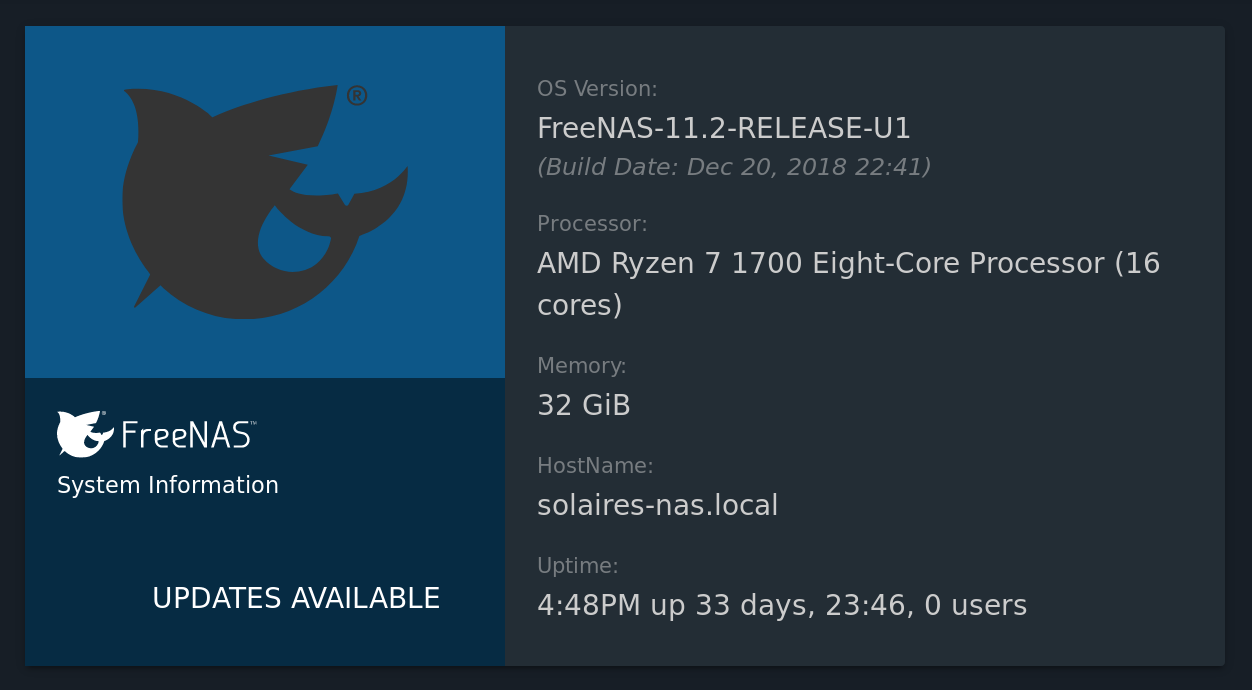1252x690 pixels.
Task: Select the System Information title
Action: [x=168, y=485]
